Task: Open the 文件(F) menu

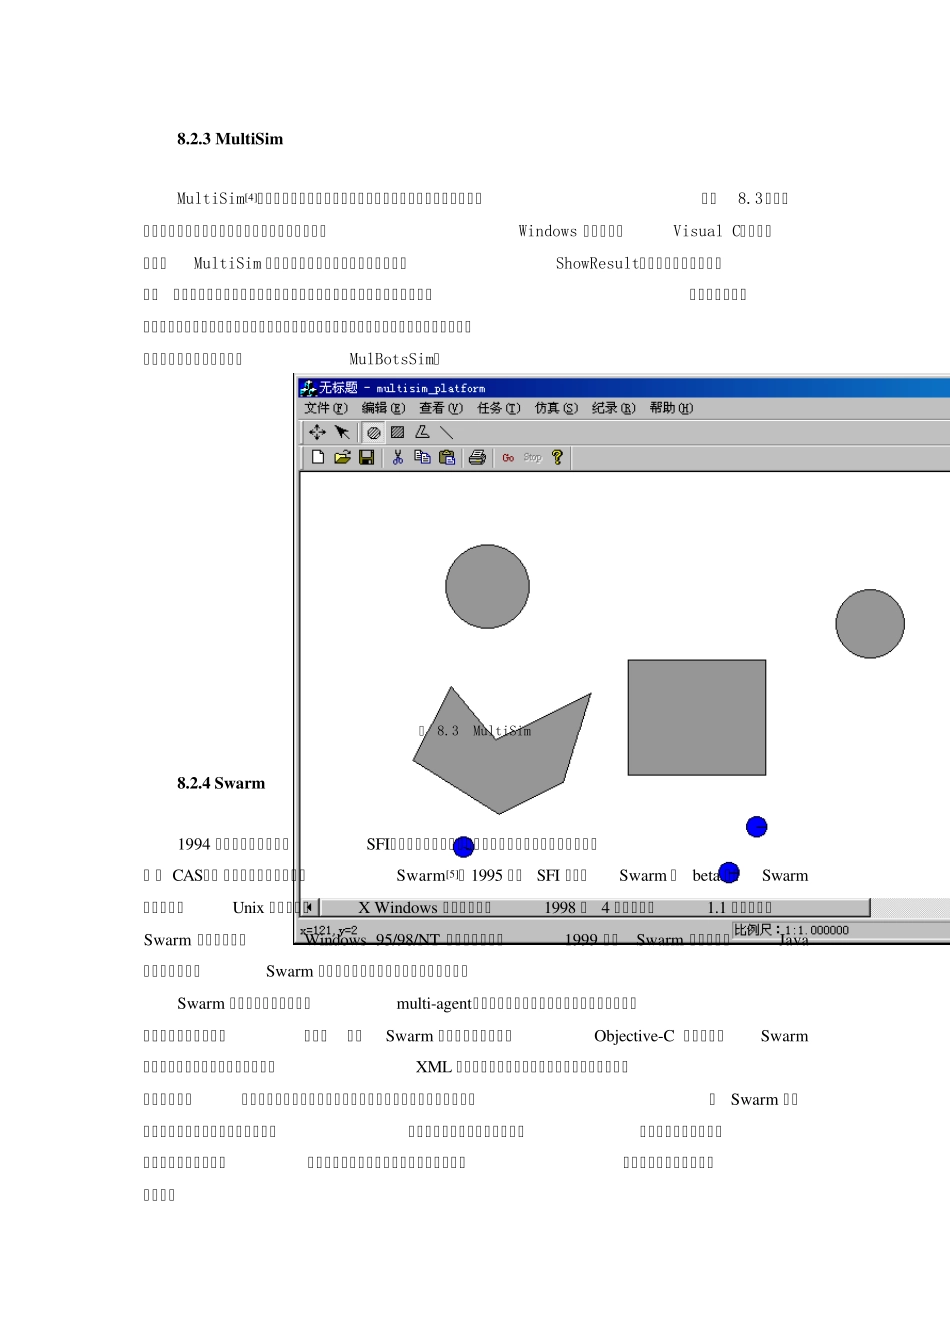Action: pyautogui.click(x=325, y=408)
